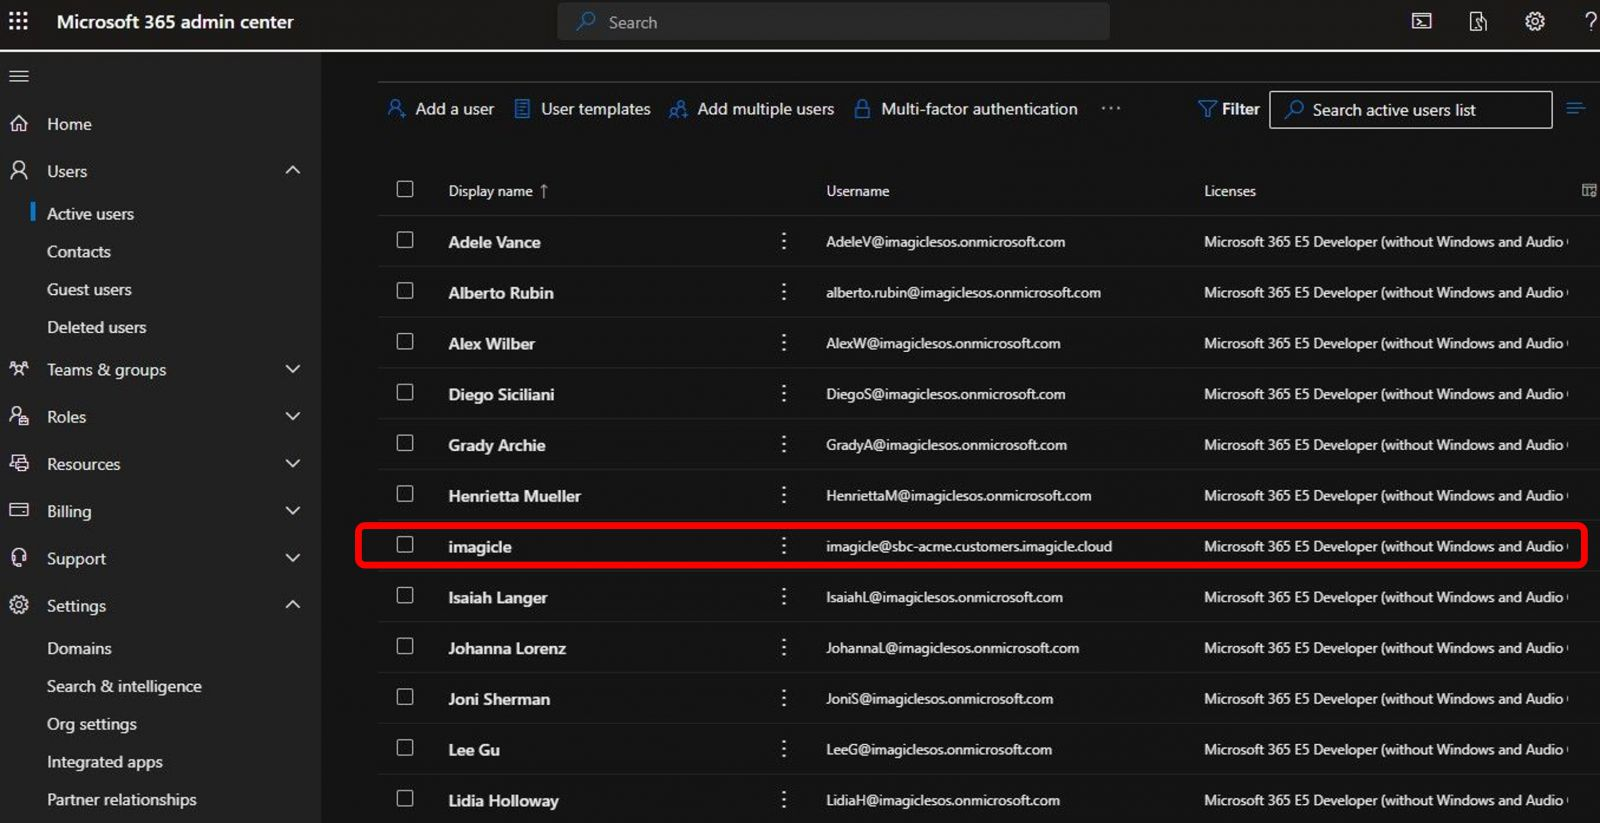Open the settings gear in top bar
The height and width of the screenshot is (823, 1600).
1534,21
